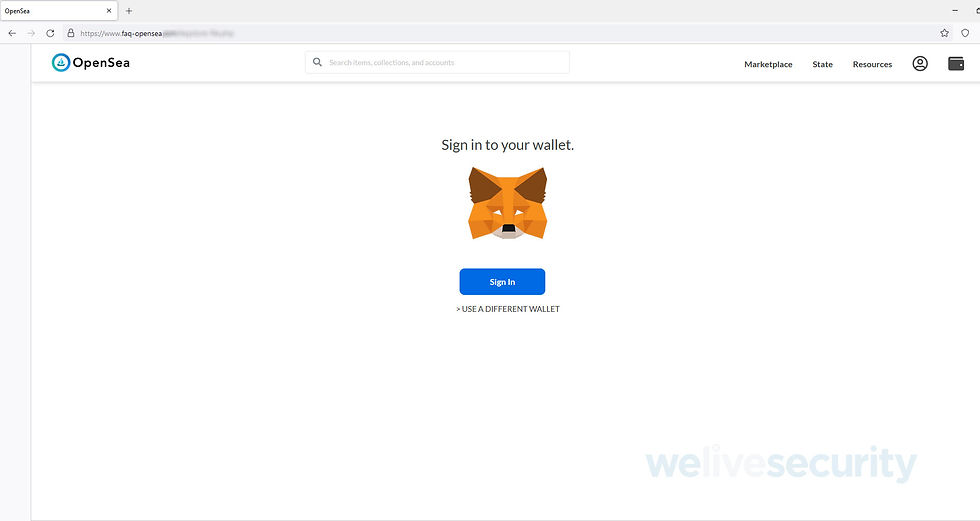Image resolution: width=980 pixels, height=521 pixels.
Task: Open the account profile icon
Action: click(x=920, y=64)
